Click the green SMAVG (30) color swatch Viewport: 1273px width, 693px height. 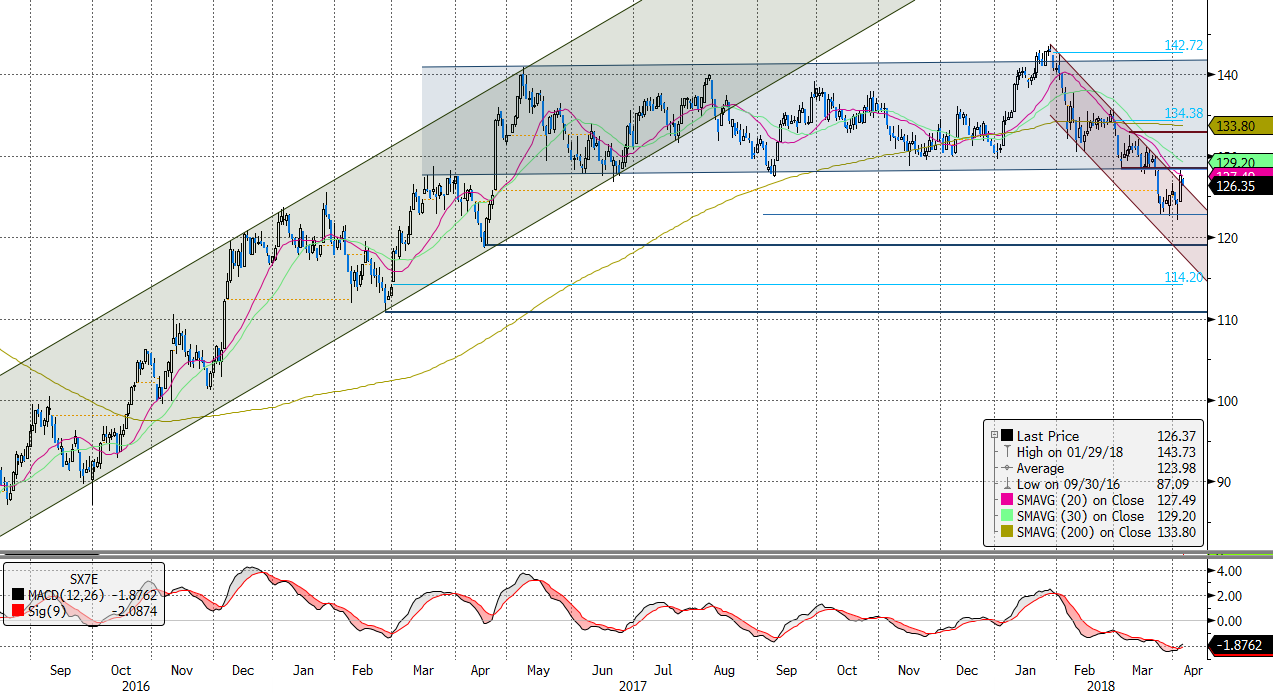[1006, 516]
